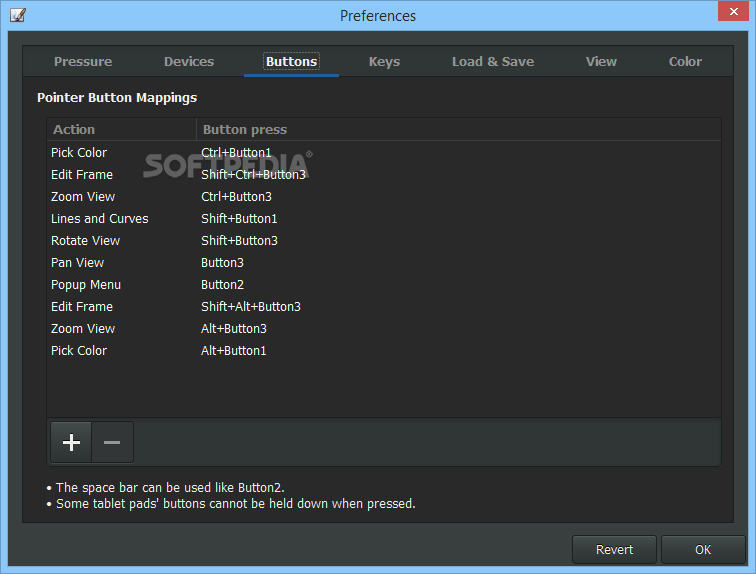Remove the selected button mapping
Viewport: 756px width, 574px height.
click(112, 442)
